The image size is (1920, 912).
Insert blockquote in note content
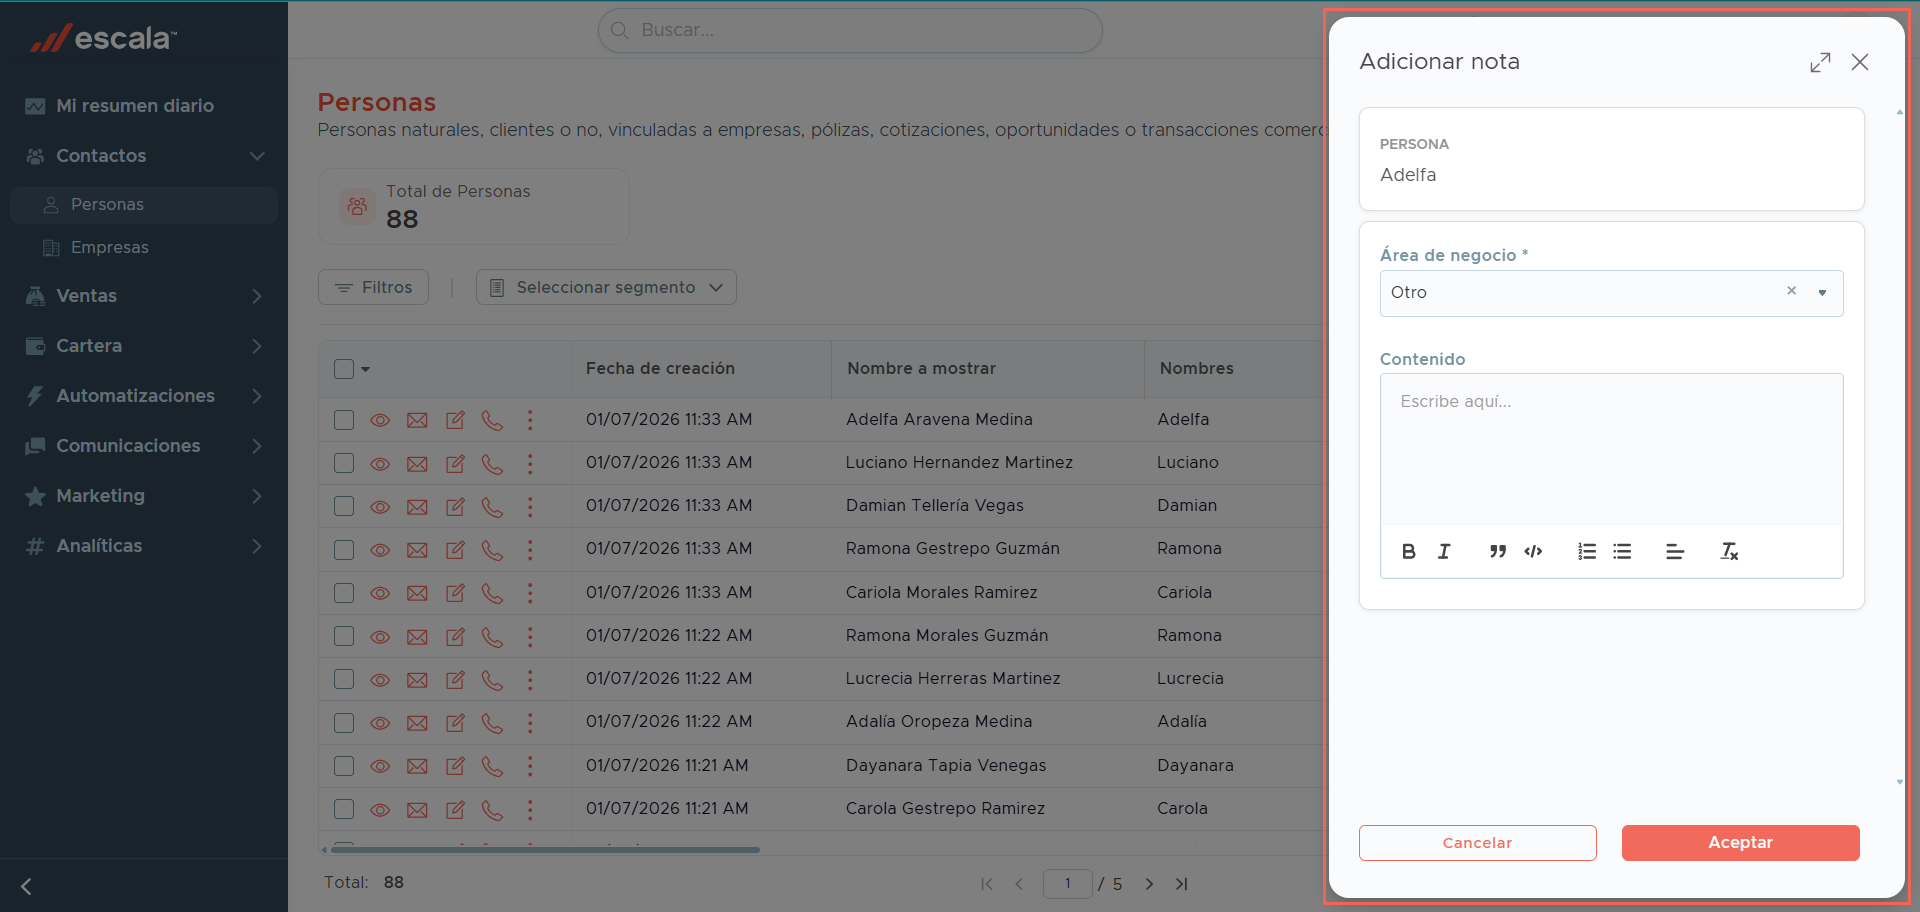pyautogui.click(x=1497, y=551)
